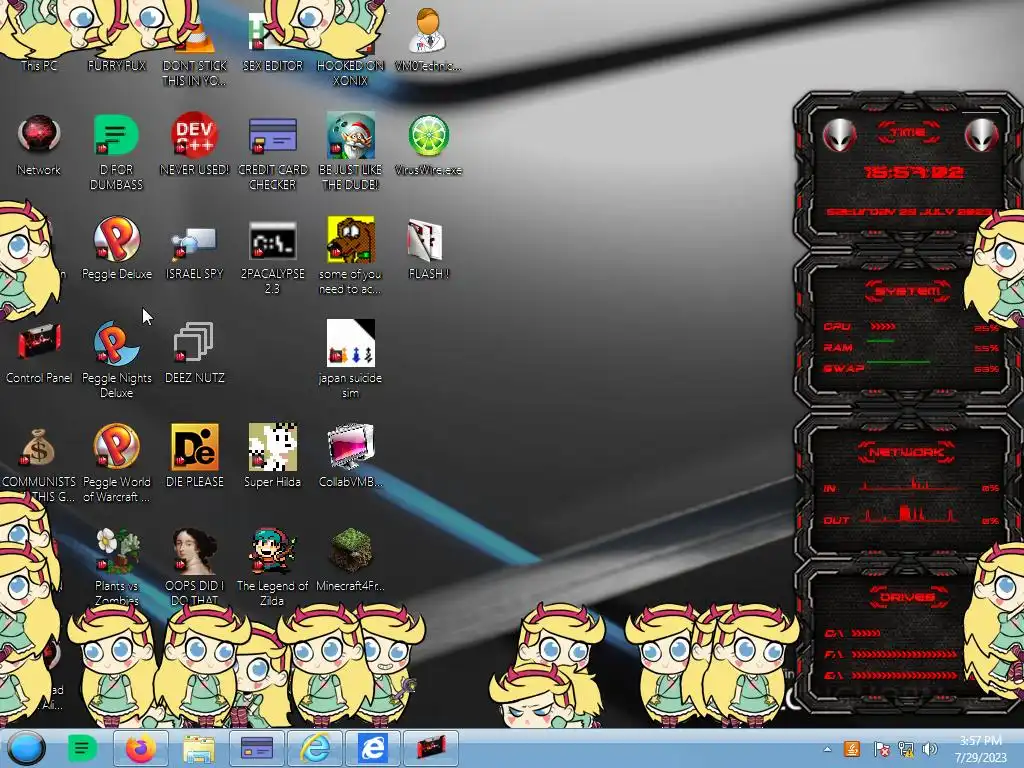Launch Peggle Nights Deluxe
Viewport: 1024px width, 768px height.
[116, 343]
